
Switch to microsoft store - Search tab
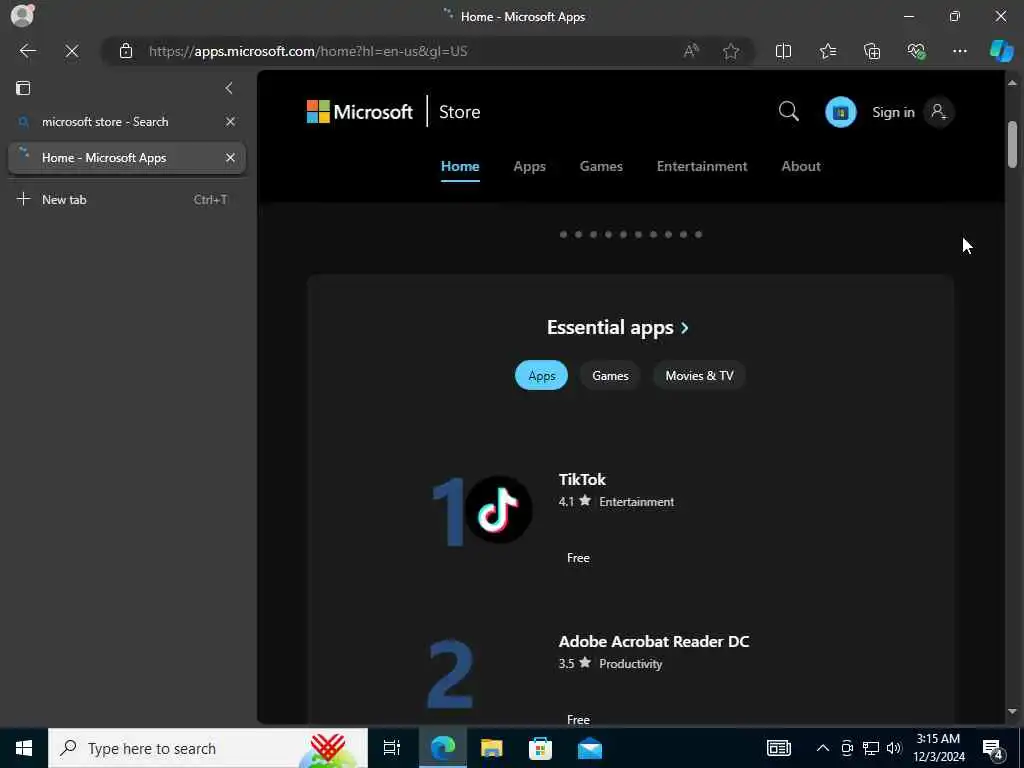pos(127,121)
